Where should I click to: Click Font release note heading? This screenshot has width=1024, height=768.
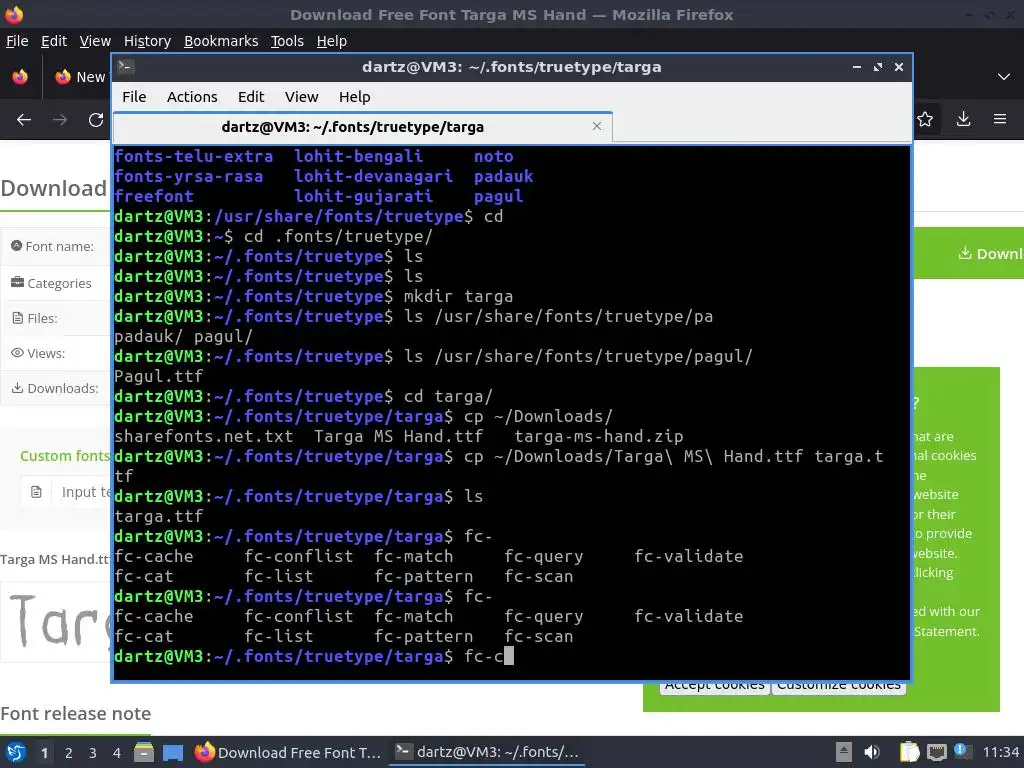coord(76,713)
